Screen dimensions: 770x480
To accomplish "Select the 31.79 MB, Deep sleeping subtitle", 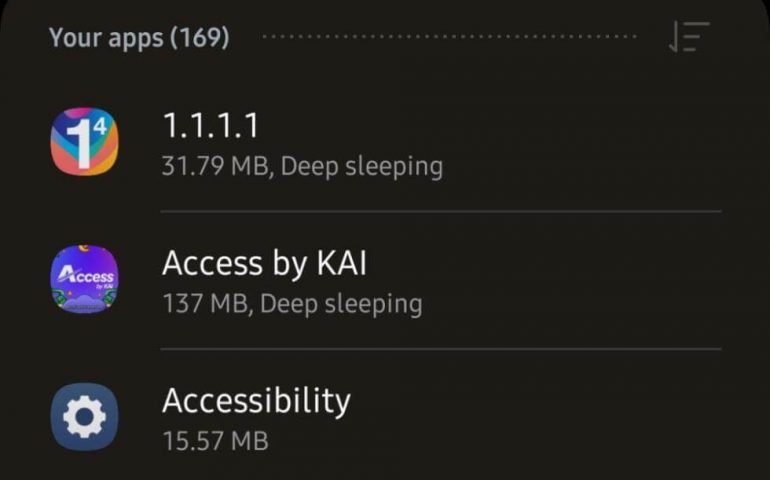I will tap(302, 167).
